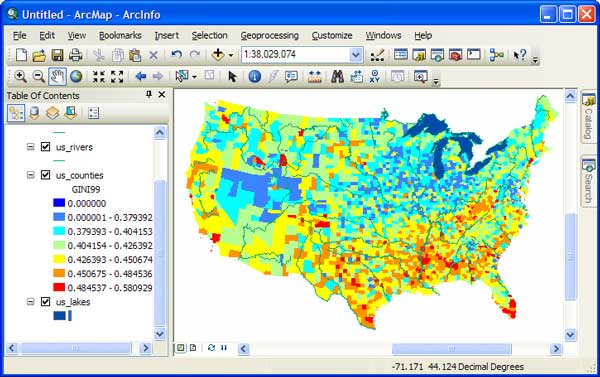
Task: Open the Windows menu
Action: [383, 36]
